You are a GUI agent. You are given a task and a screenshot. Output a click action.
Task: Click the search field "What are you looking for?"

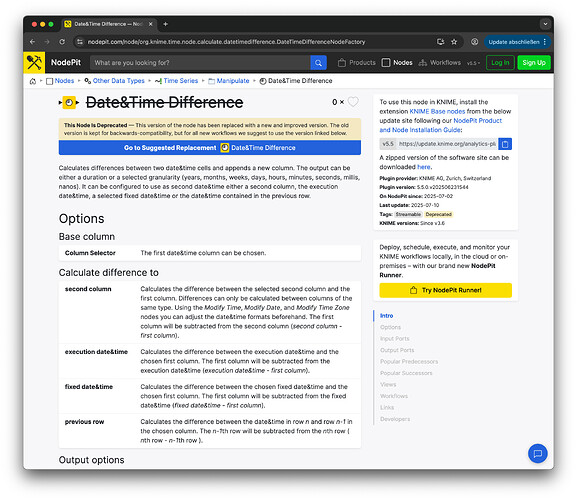(200, 63)
